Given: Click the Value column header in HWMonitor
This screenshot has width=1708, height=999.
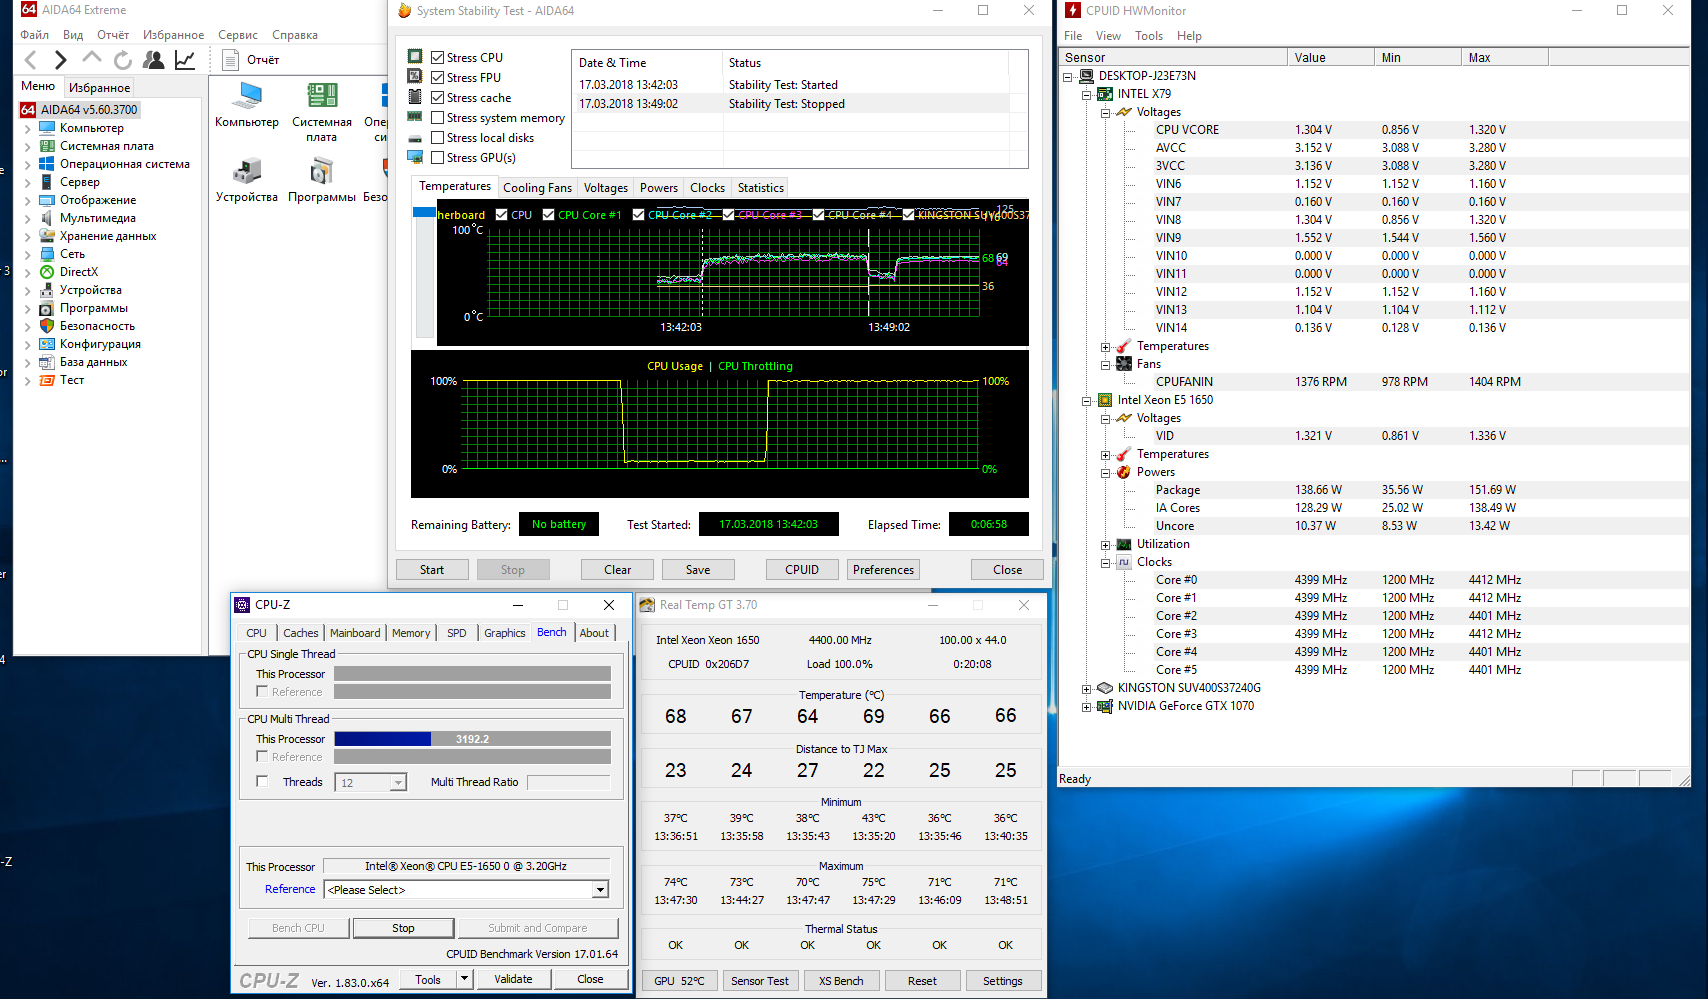Looking at the screenshot, I should coord(1331,58).
